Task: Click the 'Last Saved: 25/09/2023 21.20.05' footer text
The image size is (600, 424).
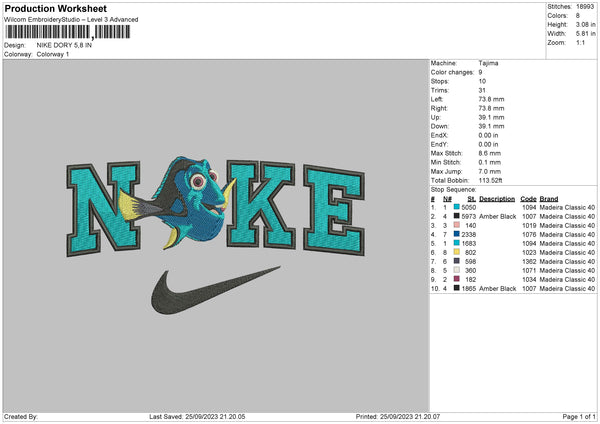Action: coord(197,416)
